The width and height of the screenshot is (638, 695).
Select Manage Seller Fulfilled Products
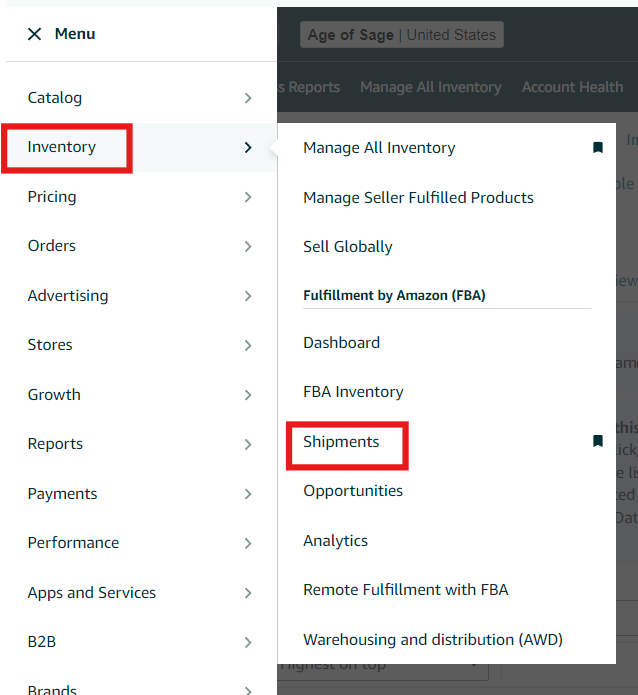[418, 197]
